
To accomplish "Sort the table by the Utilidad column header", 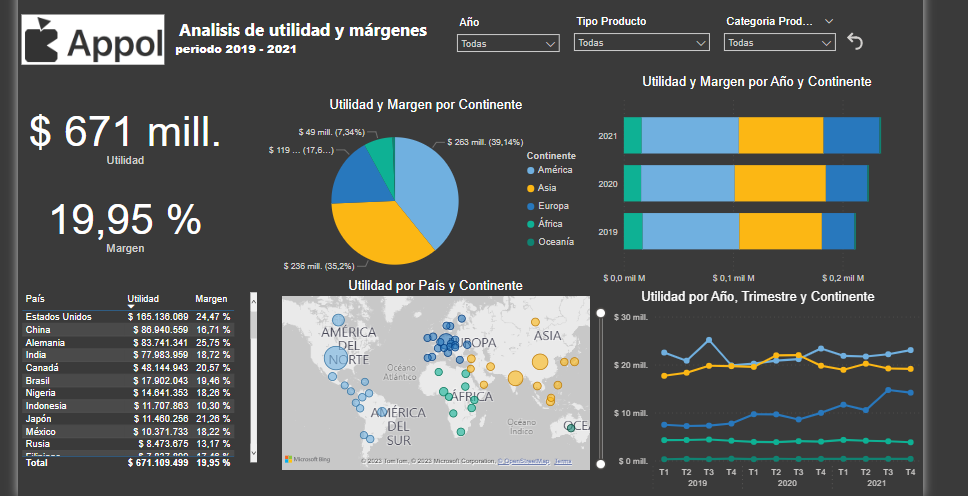I will [143, 299].
